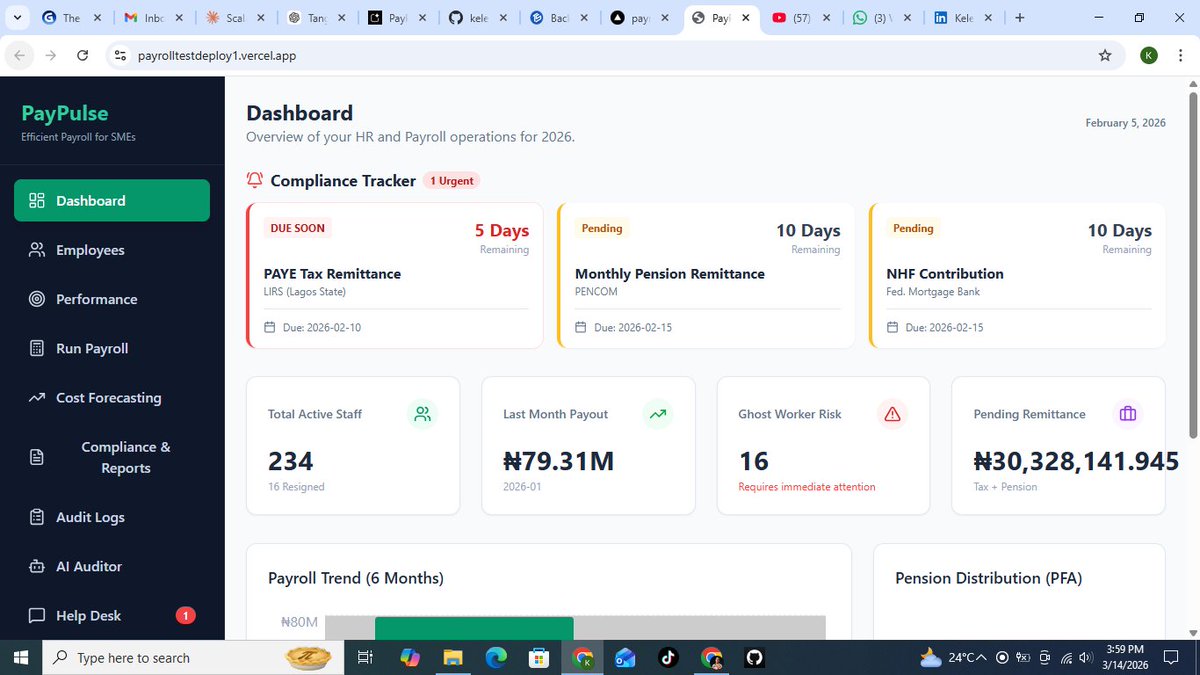Open the Performance section
The width and height of the screenshot is (1200, 675).
112,299
